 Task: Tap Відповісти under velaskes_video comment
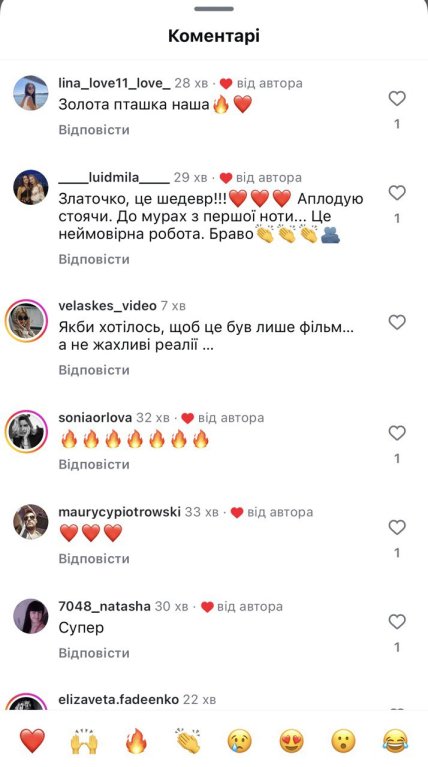(94, 370)
